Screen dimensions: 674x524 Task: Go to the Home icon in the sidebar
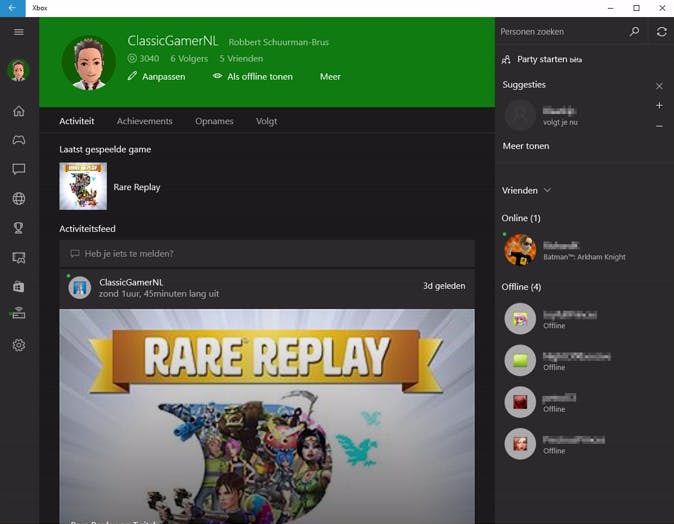[18, 111]
